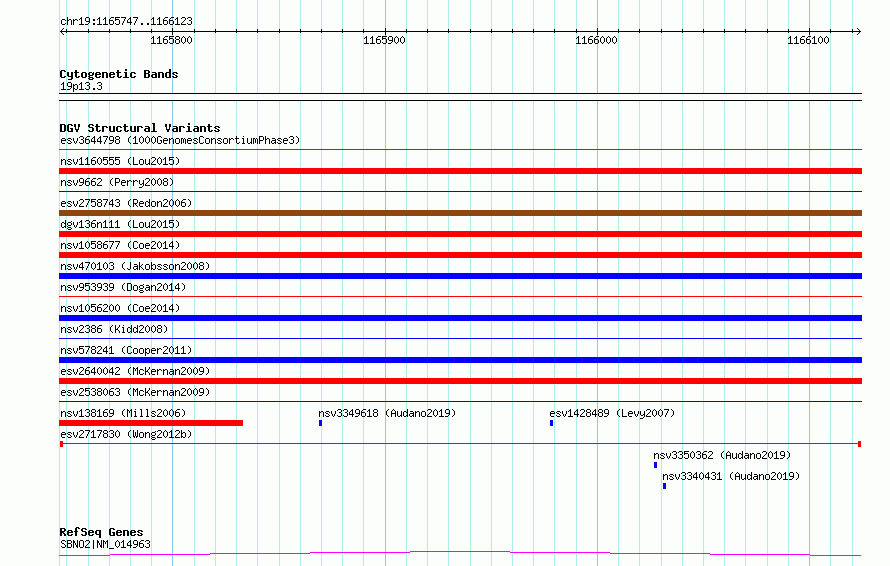Viewport: 890px width, 566px height.
Task: Click the blue nsv470103 (Jakobsson2008) variant bar
Action: [460, 276]
